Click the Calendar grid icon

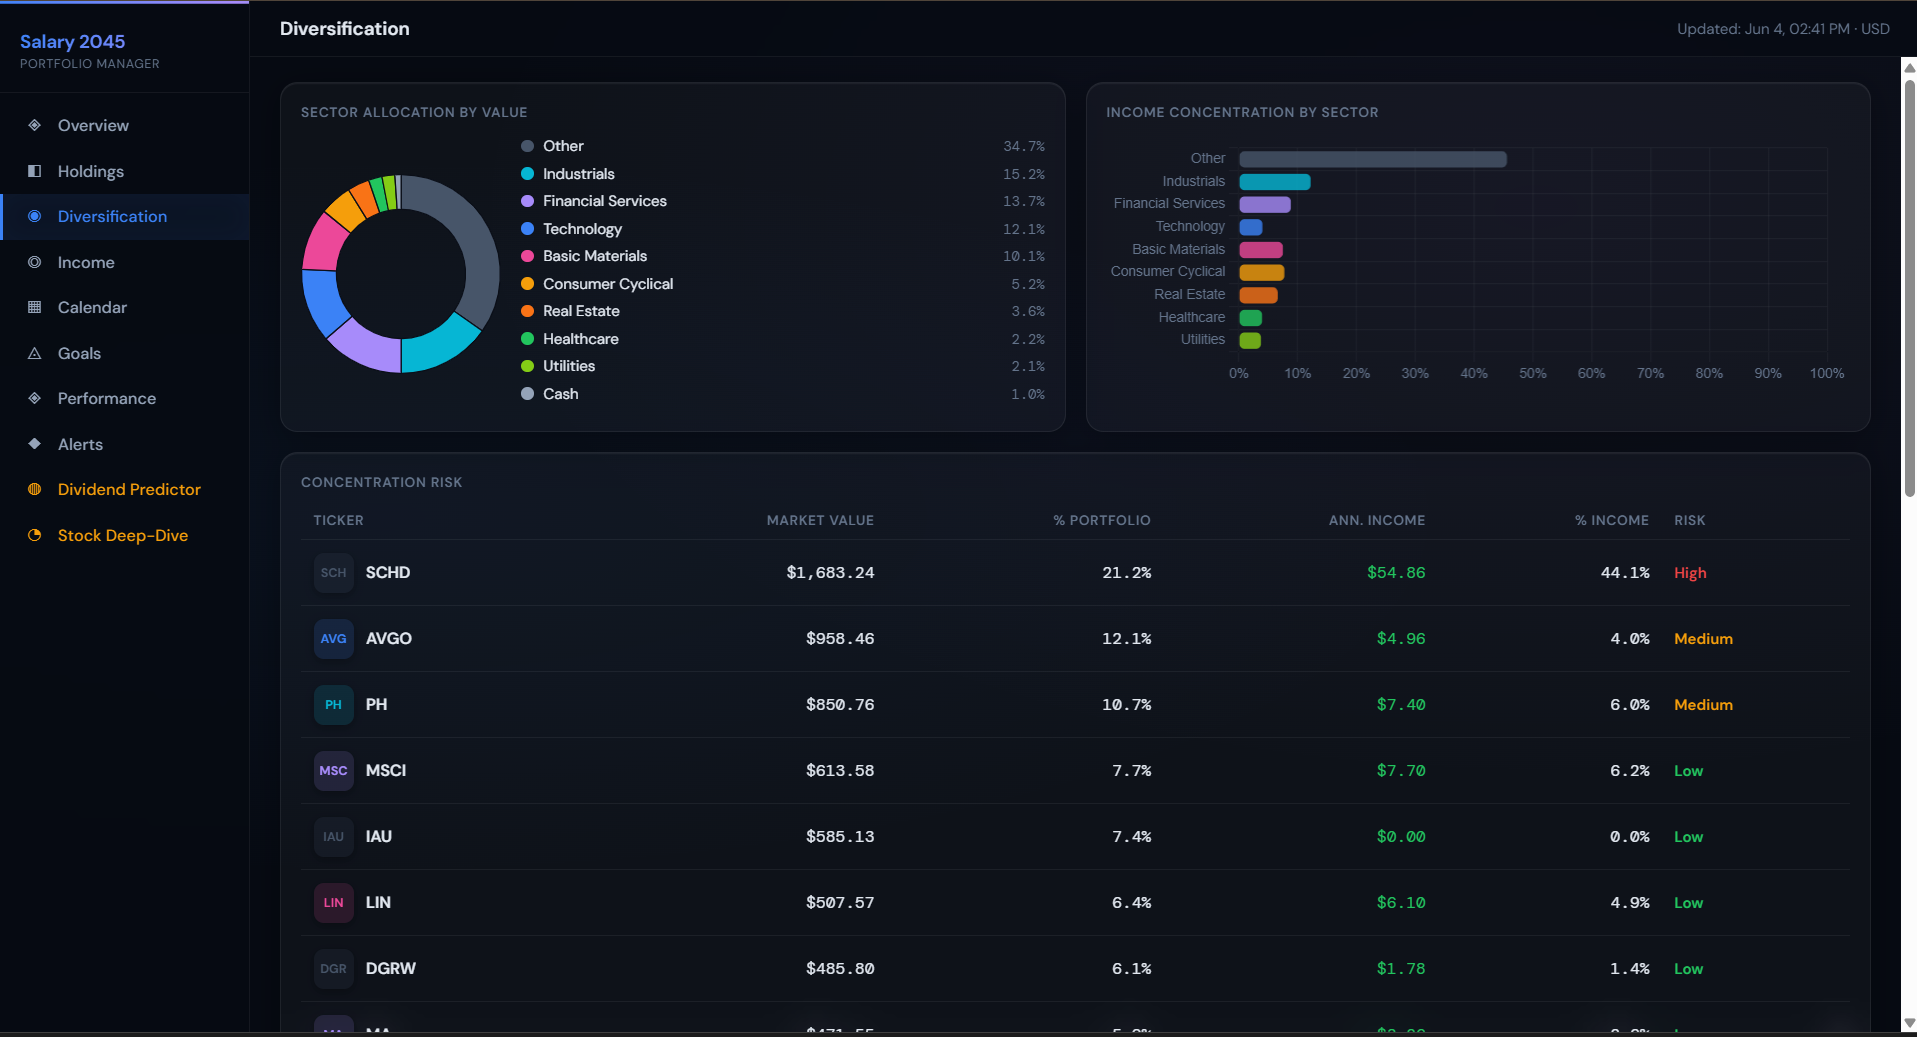(x=34, y=307)
